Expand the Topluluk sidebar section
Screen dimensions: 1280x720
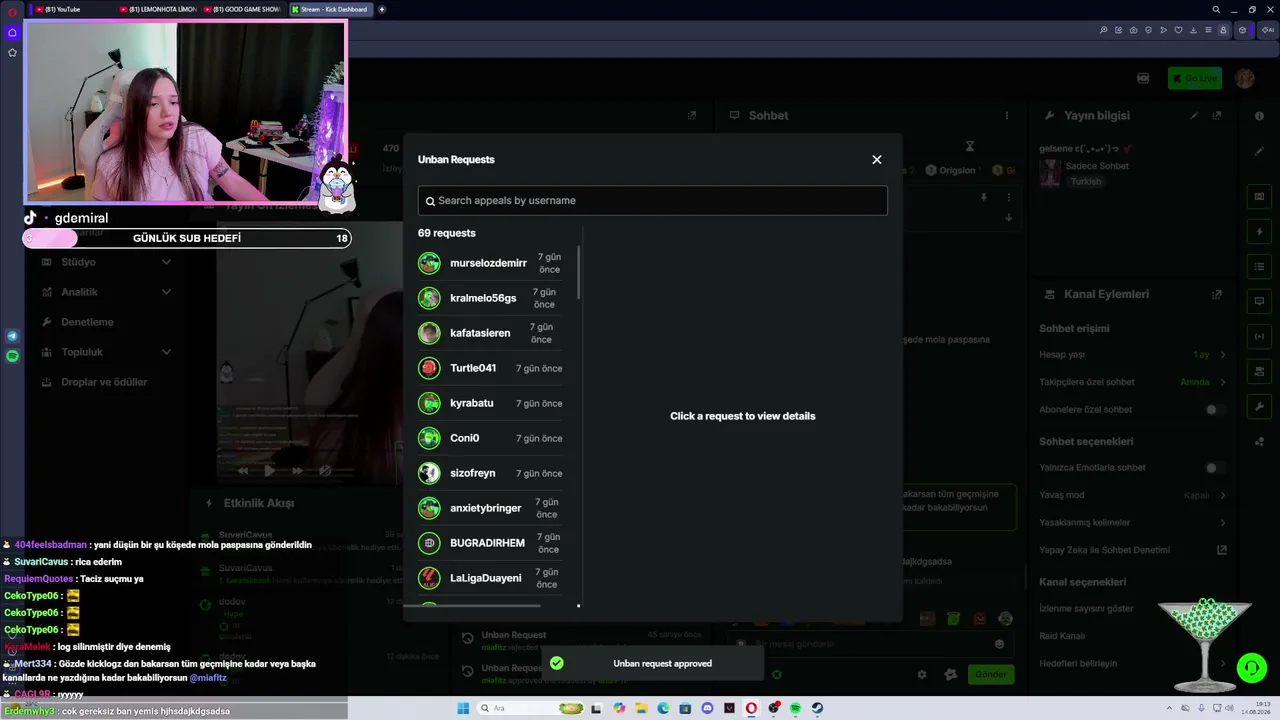[x=106, y=352]
